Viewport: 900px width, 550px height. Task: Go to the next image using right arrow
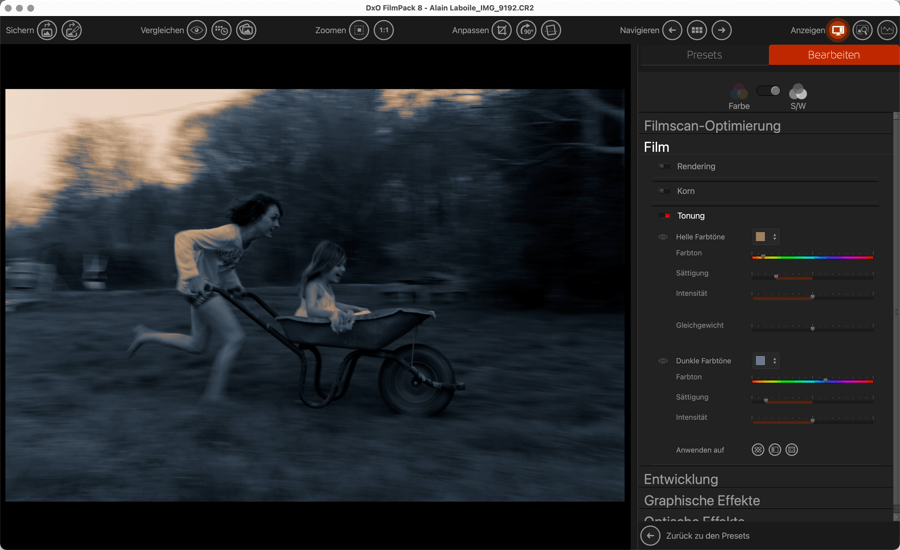pos(722,31)
